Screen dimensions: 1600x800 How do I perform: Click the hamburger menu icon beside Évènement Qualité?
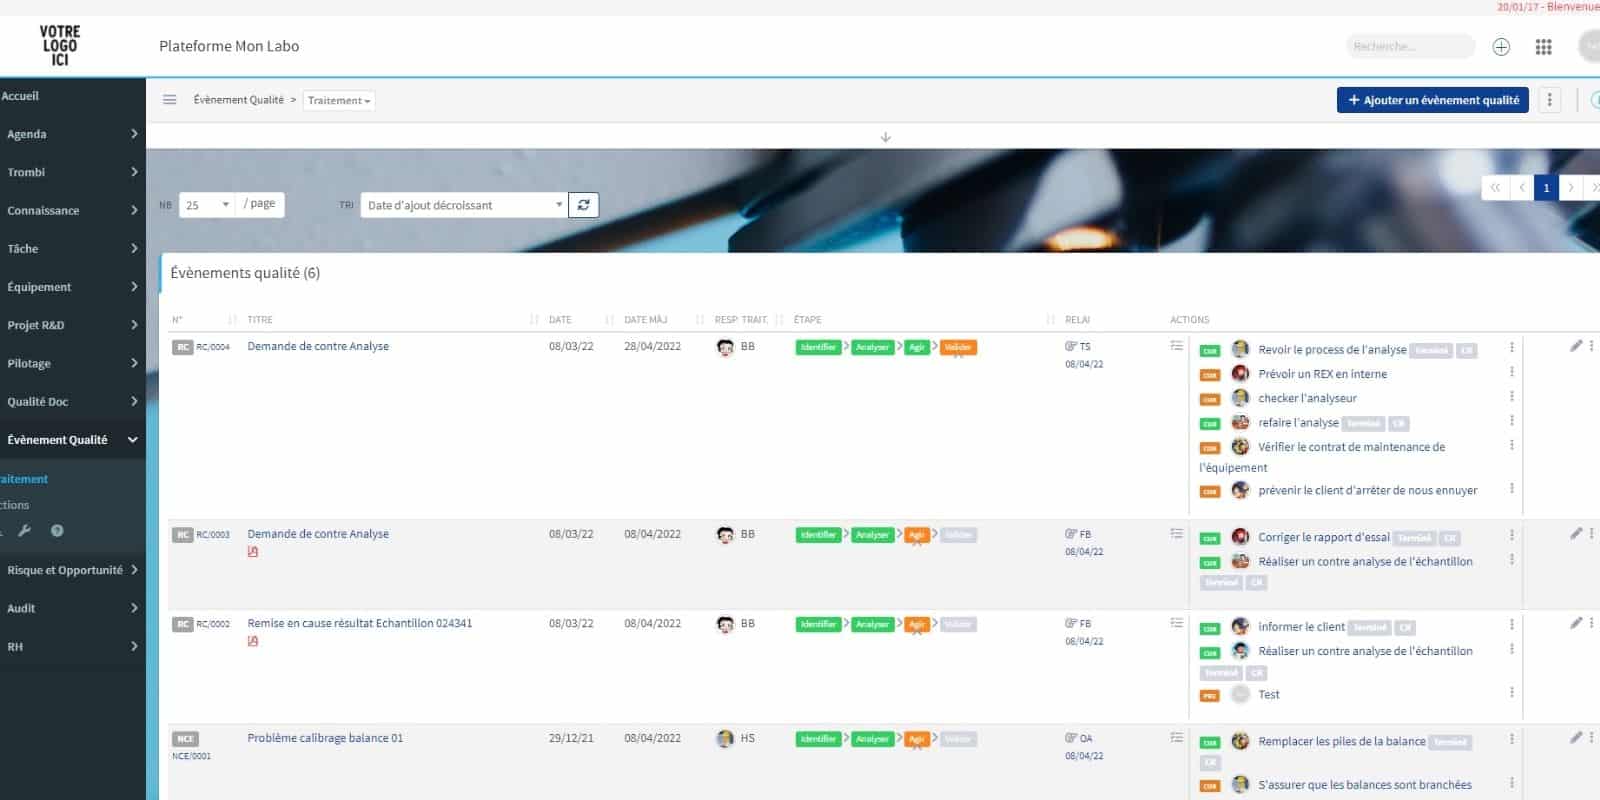170,100
